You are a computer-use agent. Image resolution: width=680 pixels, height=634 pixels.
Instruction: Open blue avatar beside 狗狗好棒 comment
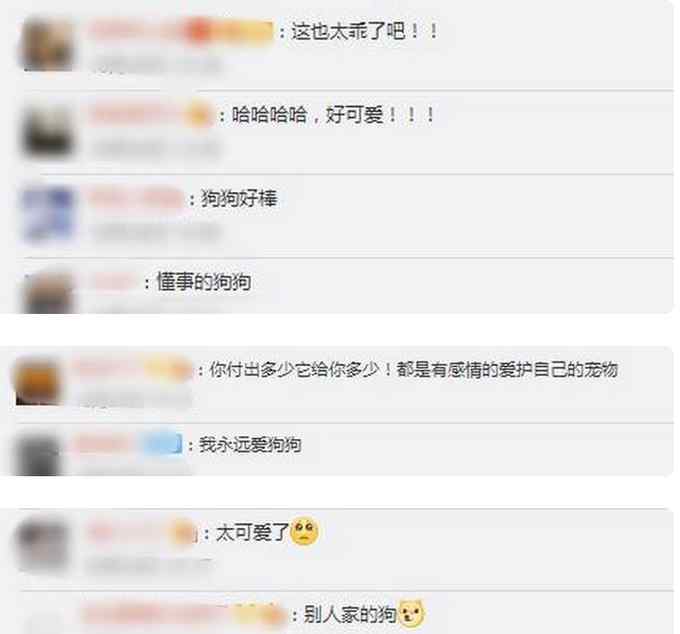48,214
